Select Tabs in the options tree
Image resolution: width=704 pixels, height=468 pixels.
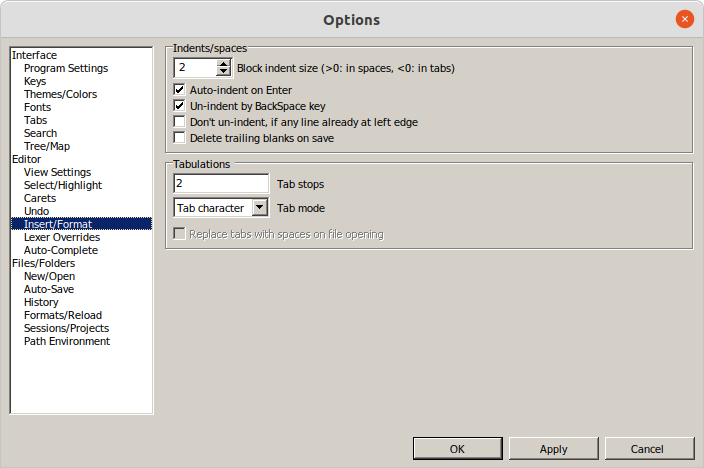click(x=35, y=120)
